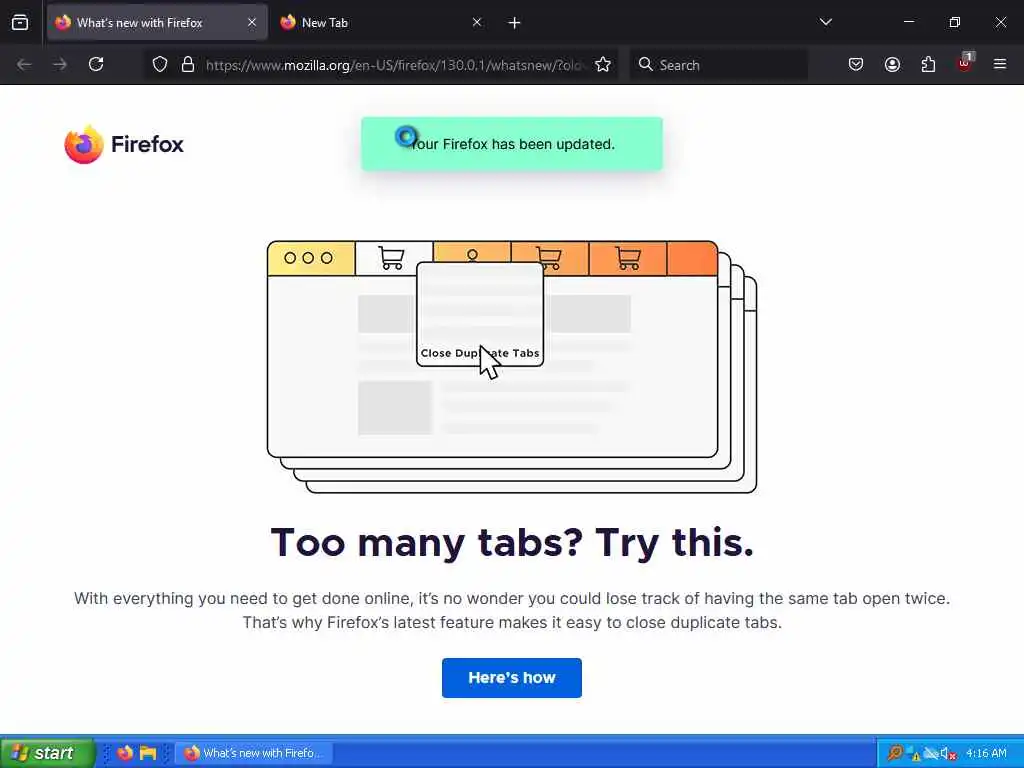Click the Close Duplicate Tabs illustration
This screenshot has width=1024, height=768.
click(x=511, y=366)
